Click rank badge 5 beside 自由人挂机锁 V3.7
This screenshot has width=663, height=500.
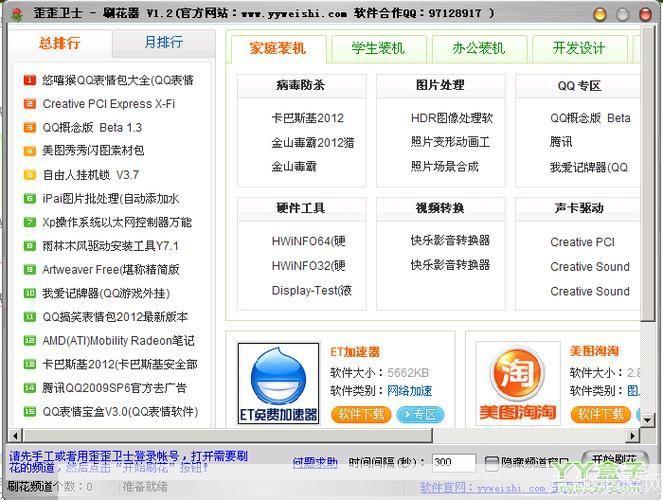tap(30, 175)
